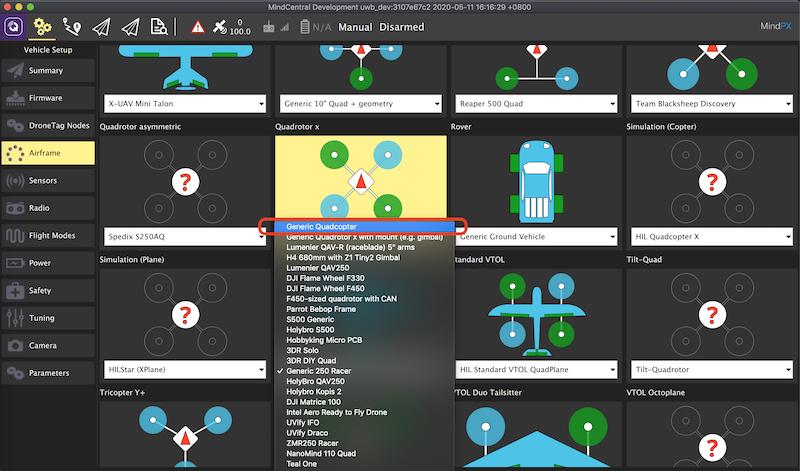Open the Radio setup page
The width and height of the screenshot is (800, 471).
tap(48, 208)
